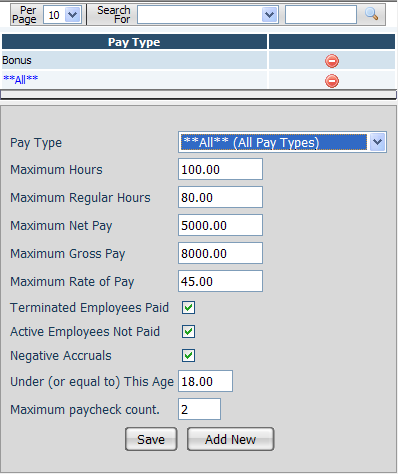
Task: Click the search text input field
Action: coord(321,15)
